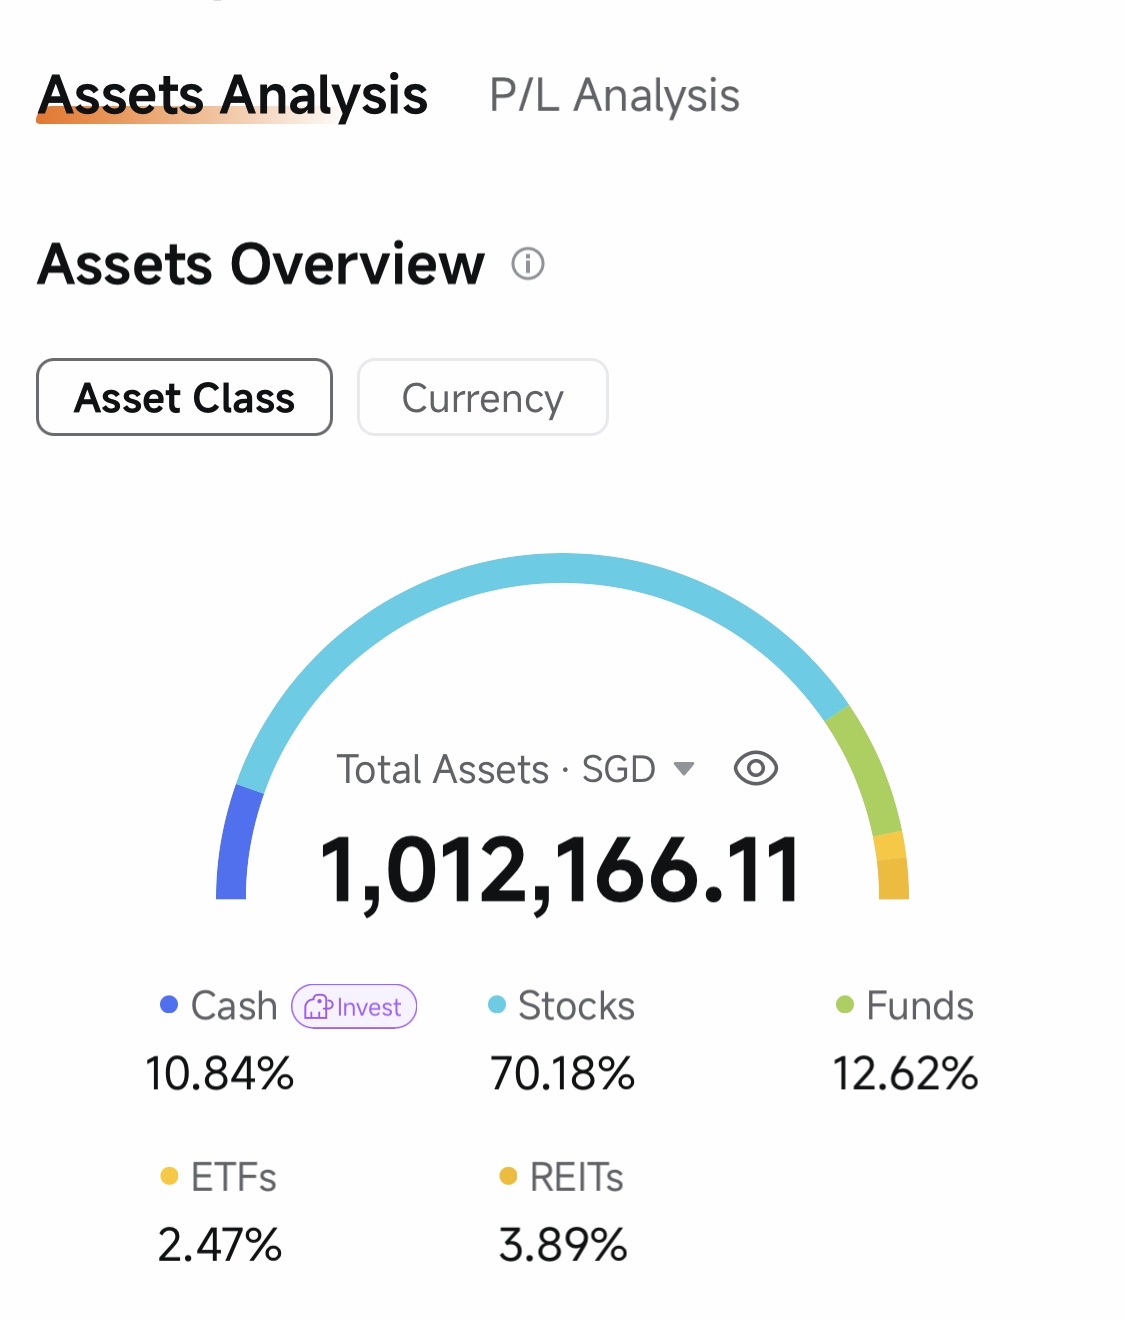Open the Stocks 70.18% allocation item
1124x1320 pixels.
562,1040
